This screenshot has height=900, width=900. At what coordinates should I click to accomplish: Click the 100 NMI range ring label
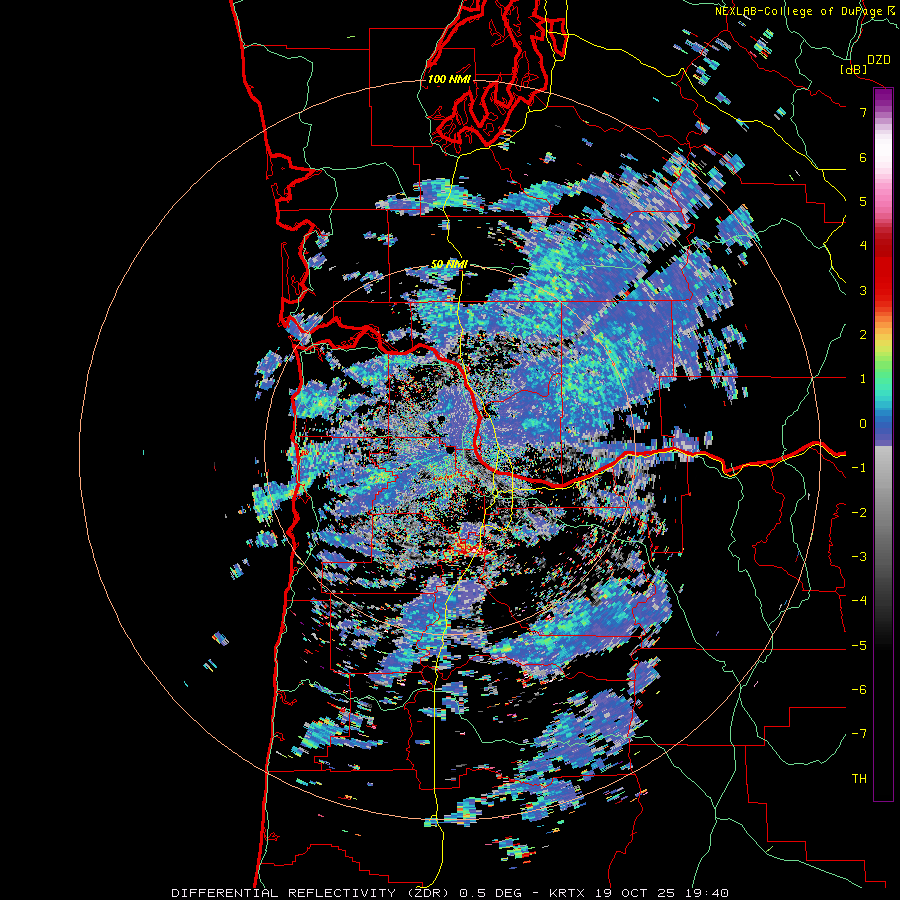449,79
